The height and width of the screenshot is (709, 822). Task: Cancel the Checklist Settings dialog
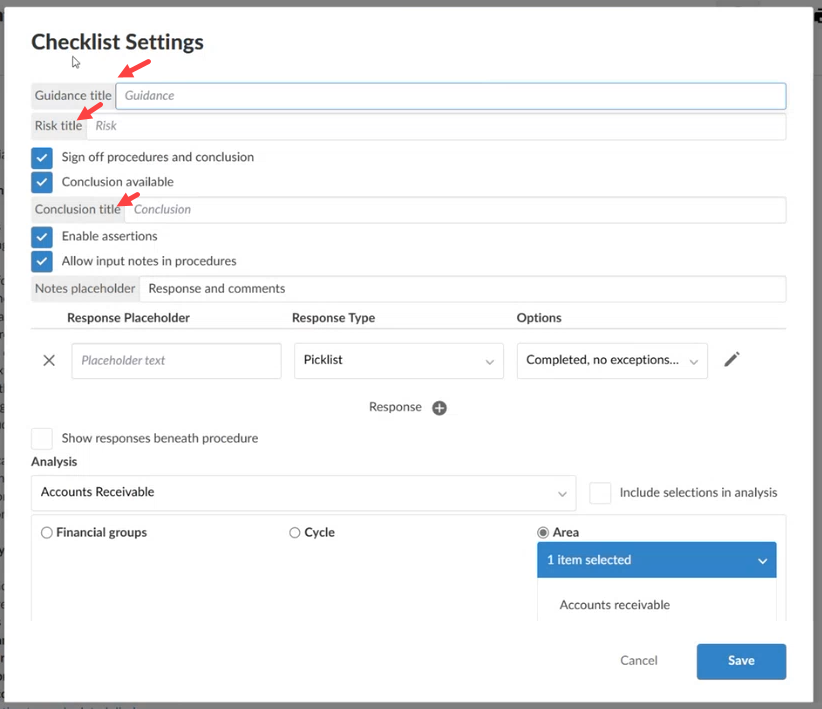pyautogui.click(x=639, y=661)
